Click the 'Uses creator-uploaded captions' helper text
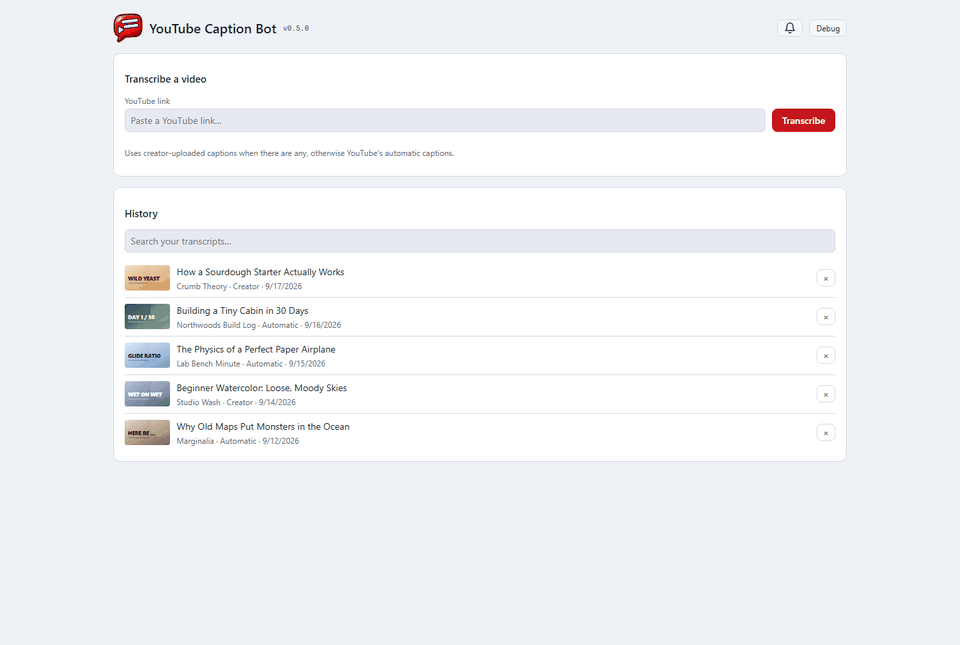This screenshot has width=960, height=645. click(x=289, y=153)
